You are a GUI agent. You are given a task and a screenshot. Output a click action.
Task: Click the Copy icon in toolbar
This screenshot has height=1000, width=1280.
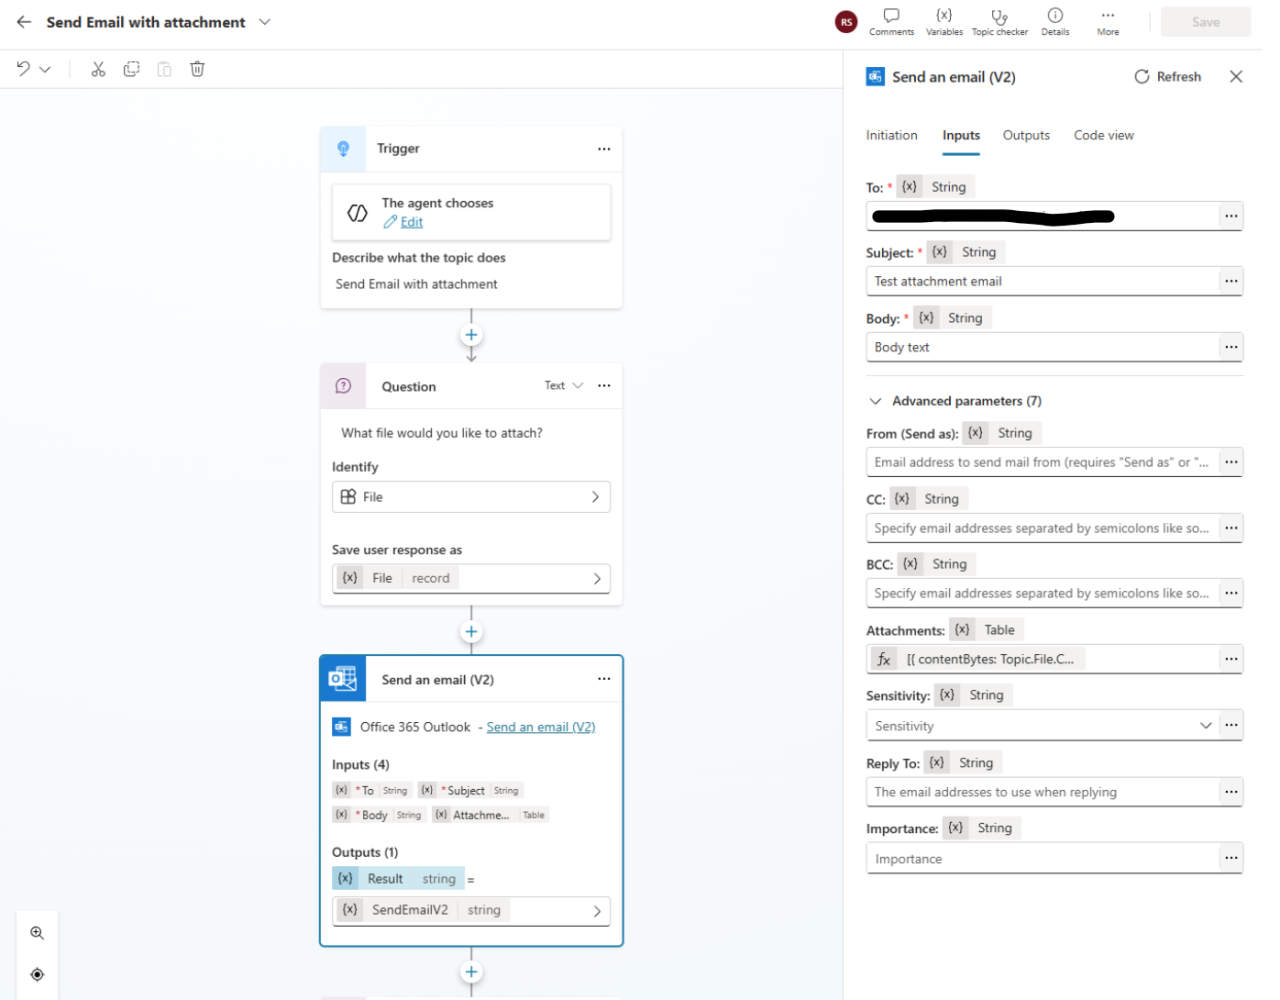[x=131, y=69]
